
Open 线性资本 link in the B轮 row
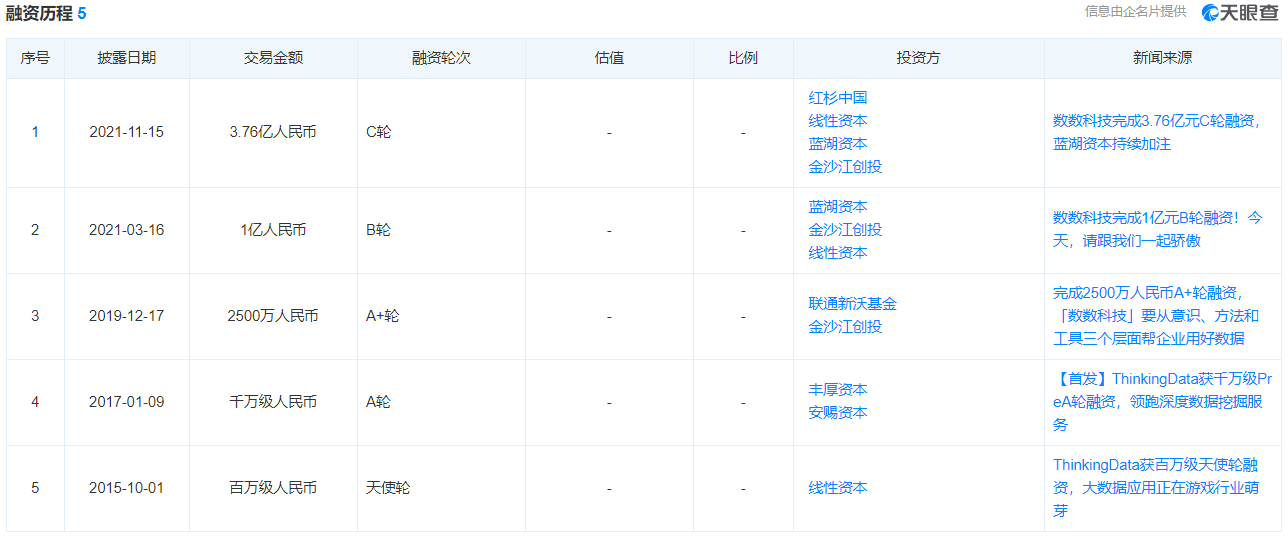[x=838, y=253]
